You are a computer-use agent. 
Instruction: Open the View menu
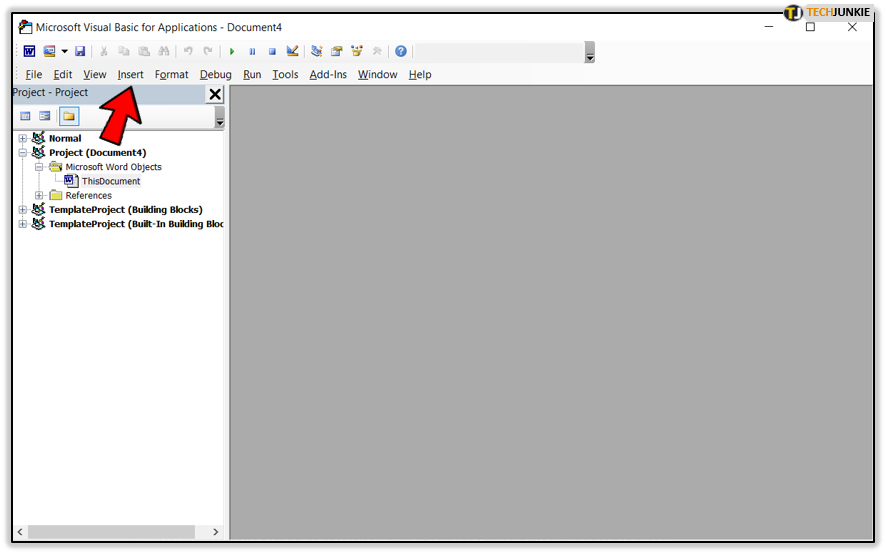coord(95,75)
